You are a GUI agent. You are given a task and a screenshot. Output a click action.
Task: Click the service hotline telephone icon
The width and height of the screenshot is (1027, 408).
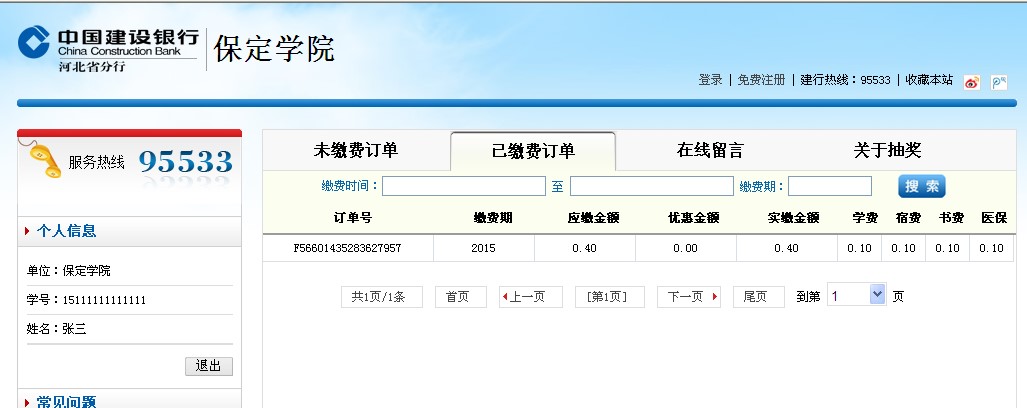tap(40, 161)
